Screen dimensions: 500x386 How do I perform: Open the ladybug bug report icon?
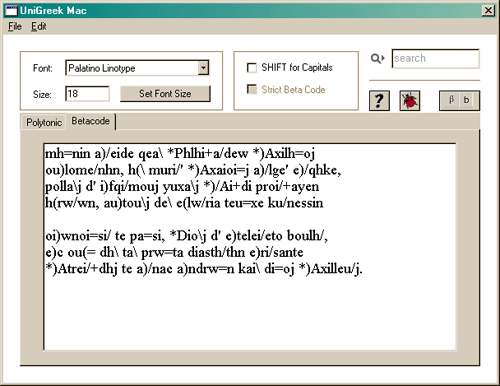(x=409, y=100)
